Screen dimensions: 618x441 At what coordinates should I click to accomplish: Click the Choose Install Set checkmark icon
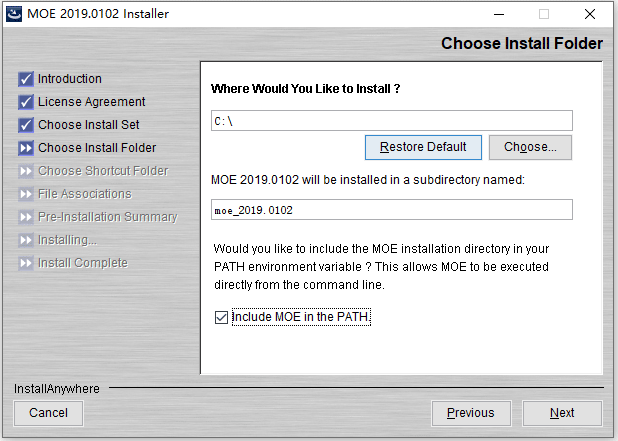coord(26,125)
